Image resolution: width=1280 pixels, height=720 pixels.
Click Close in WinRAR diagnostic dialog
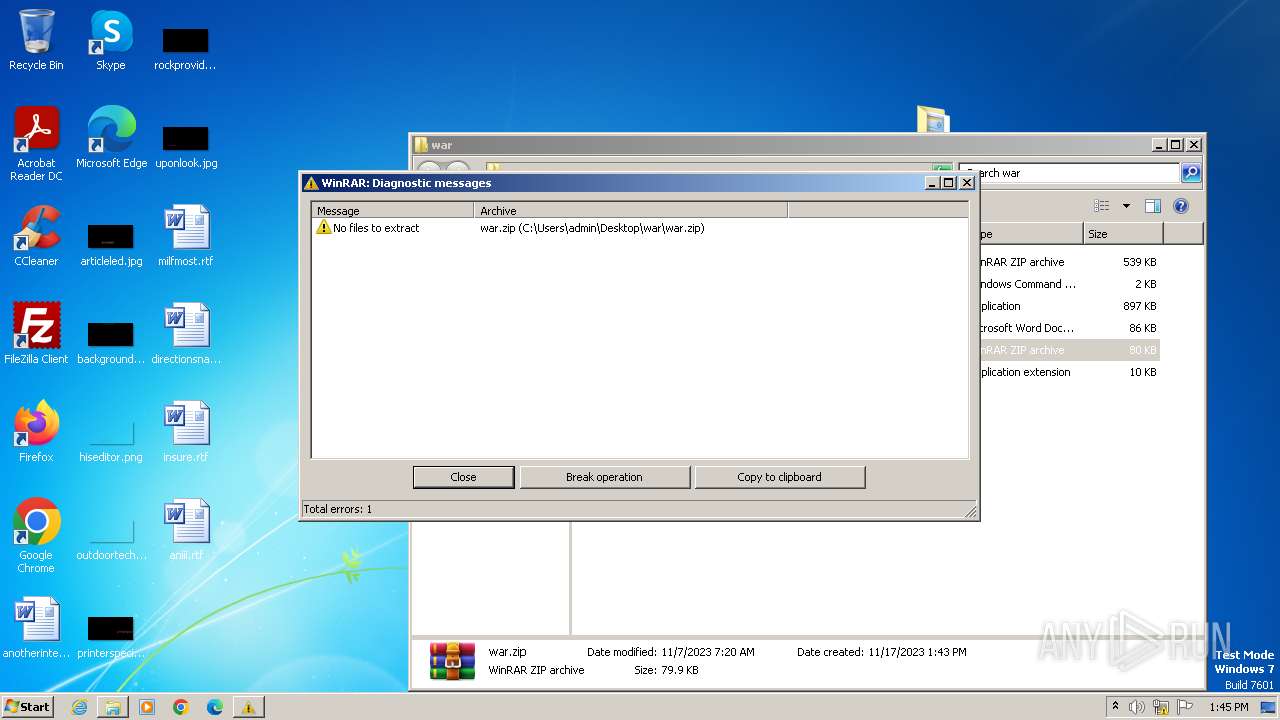coord(463,477)
